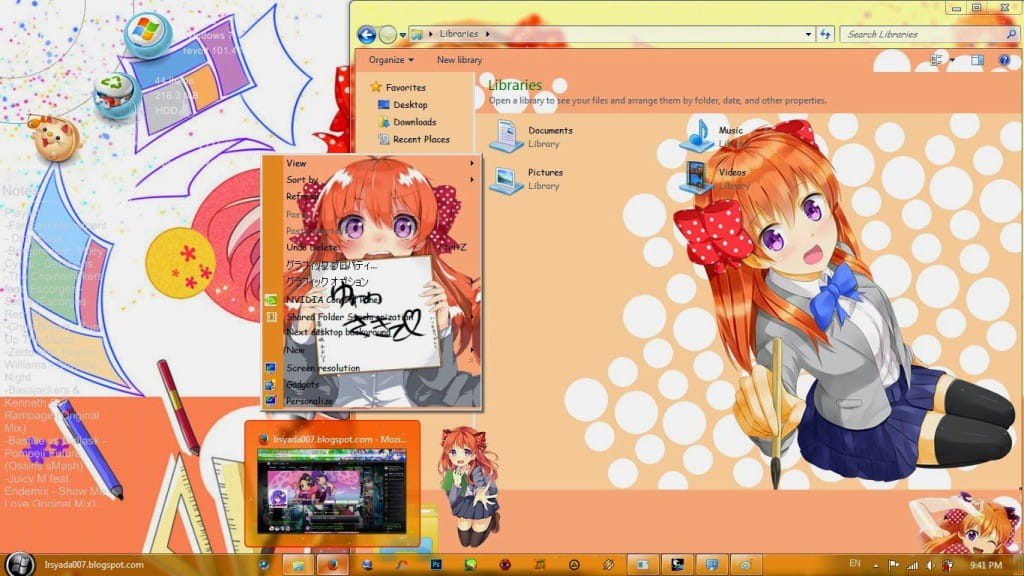This screenshot has height=576, width=1024.
Task: Open the Preview pane toggle
Action: 977,60
